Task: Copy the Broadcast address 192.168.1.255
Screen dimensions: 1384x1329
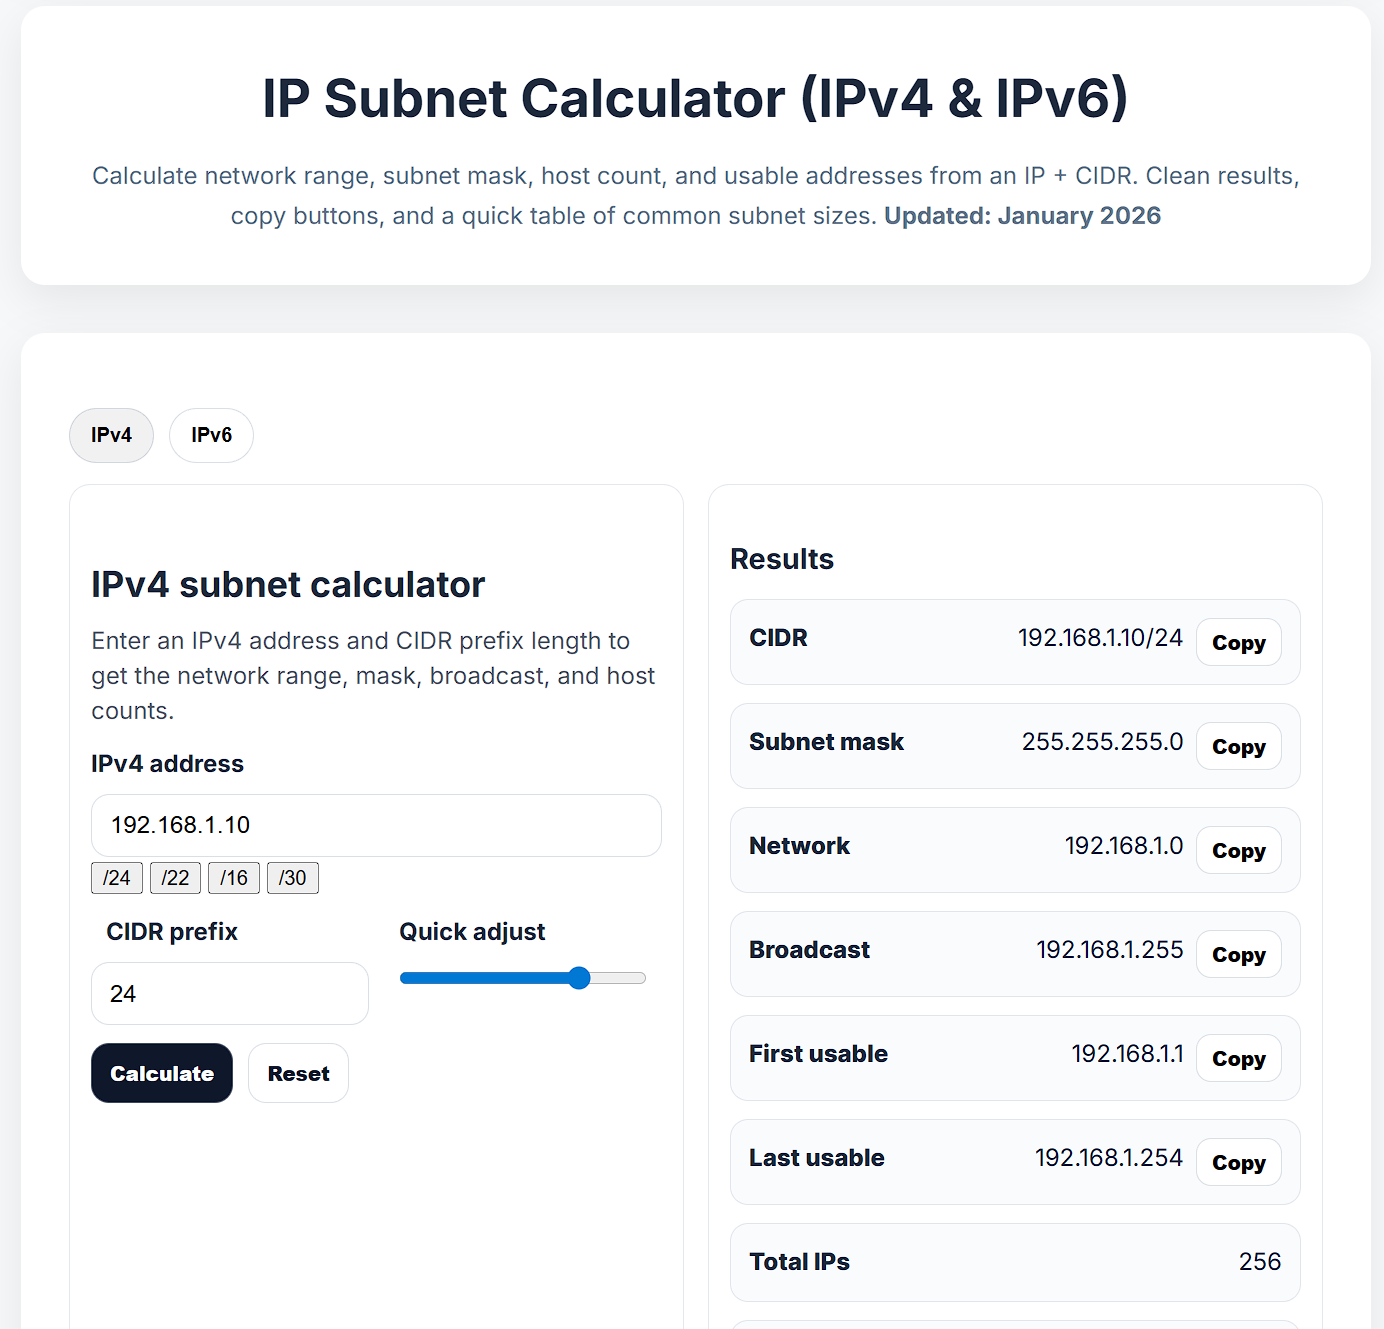Action: tap(1238, 954)
